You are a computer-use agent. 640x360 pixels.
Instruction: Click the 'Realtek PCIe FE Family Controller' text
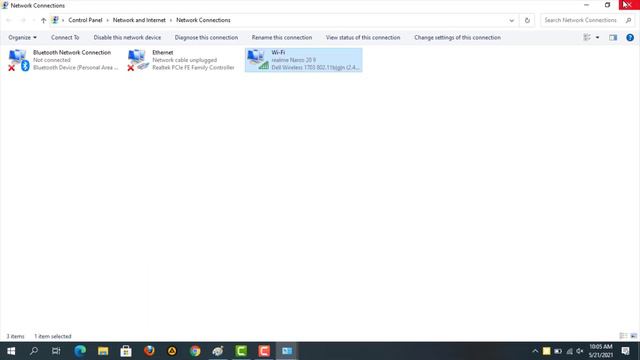(193, 67)
